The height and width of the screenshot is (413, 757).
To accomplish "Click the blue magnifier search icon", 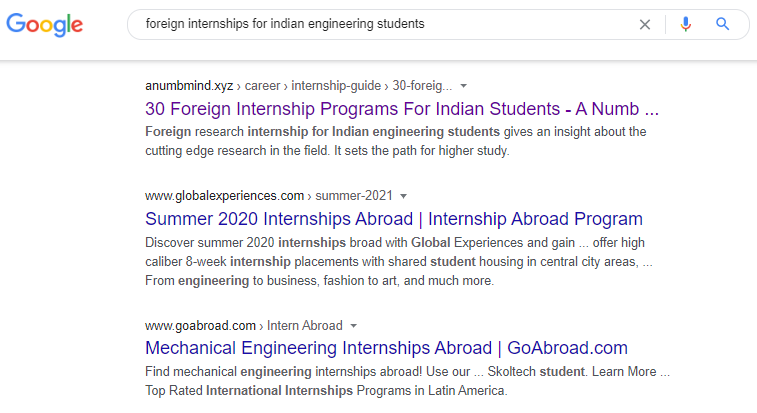I will click(723, 24).
